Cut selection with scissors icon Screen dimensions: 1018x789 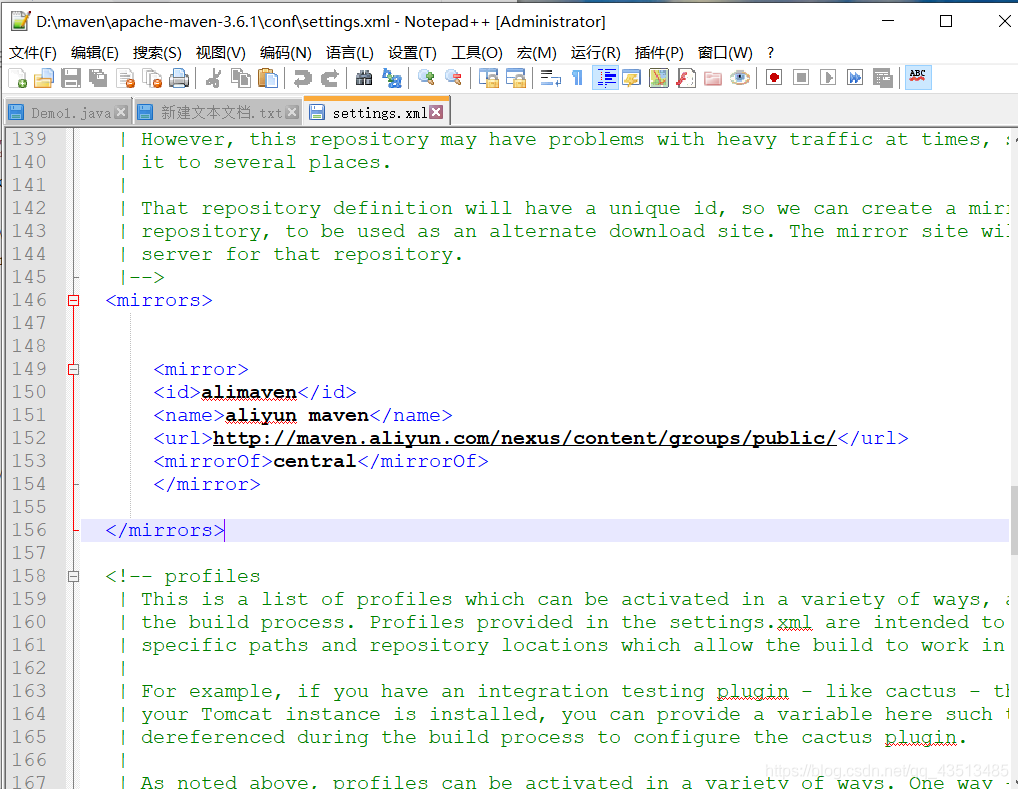coord(213,79)
